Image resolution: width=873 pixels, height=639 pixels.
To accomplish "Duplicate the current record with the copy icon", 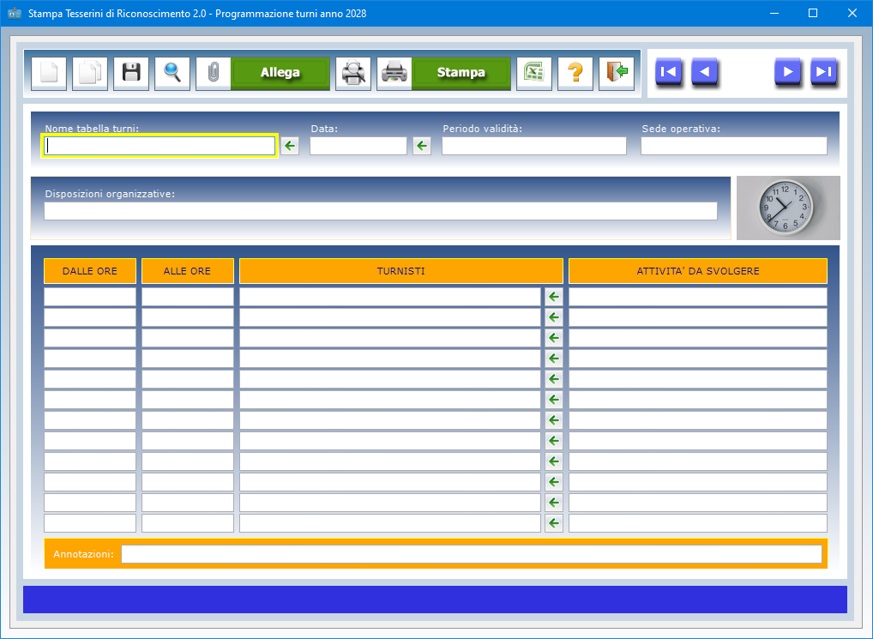I will [x=90, y=73].
